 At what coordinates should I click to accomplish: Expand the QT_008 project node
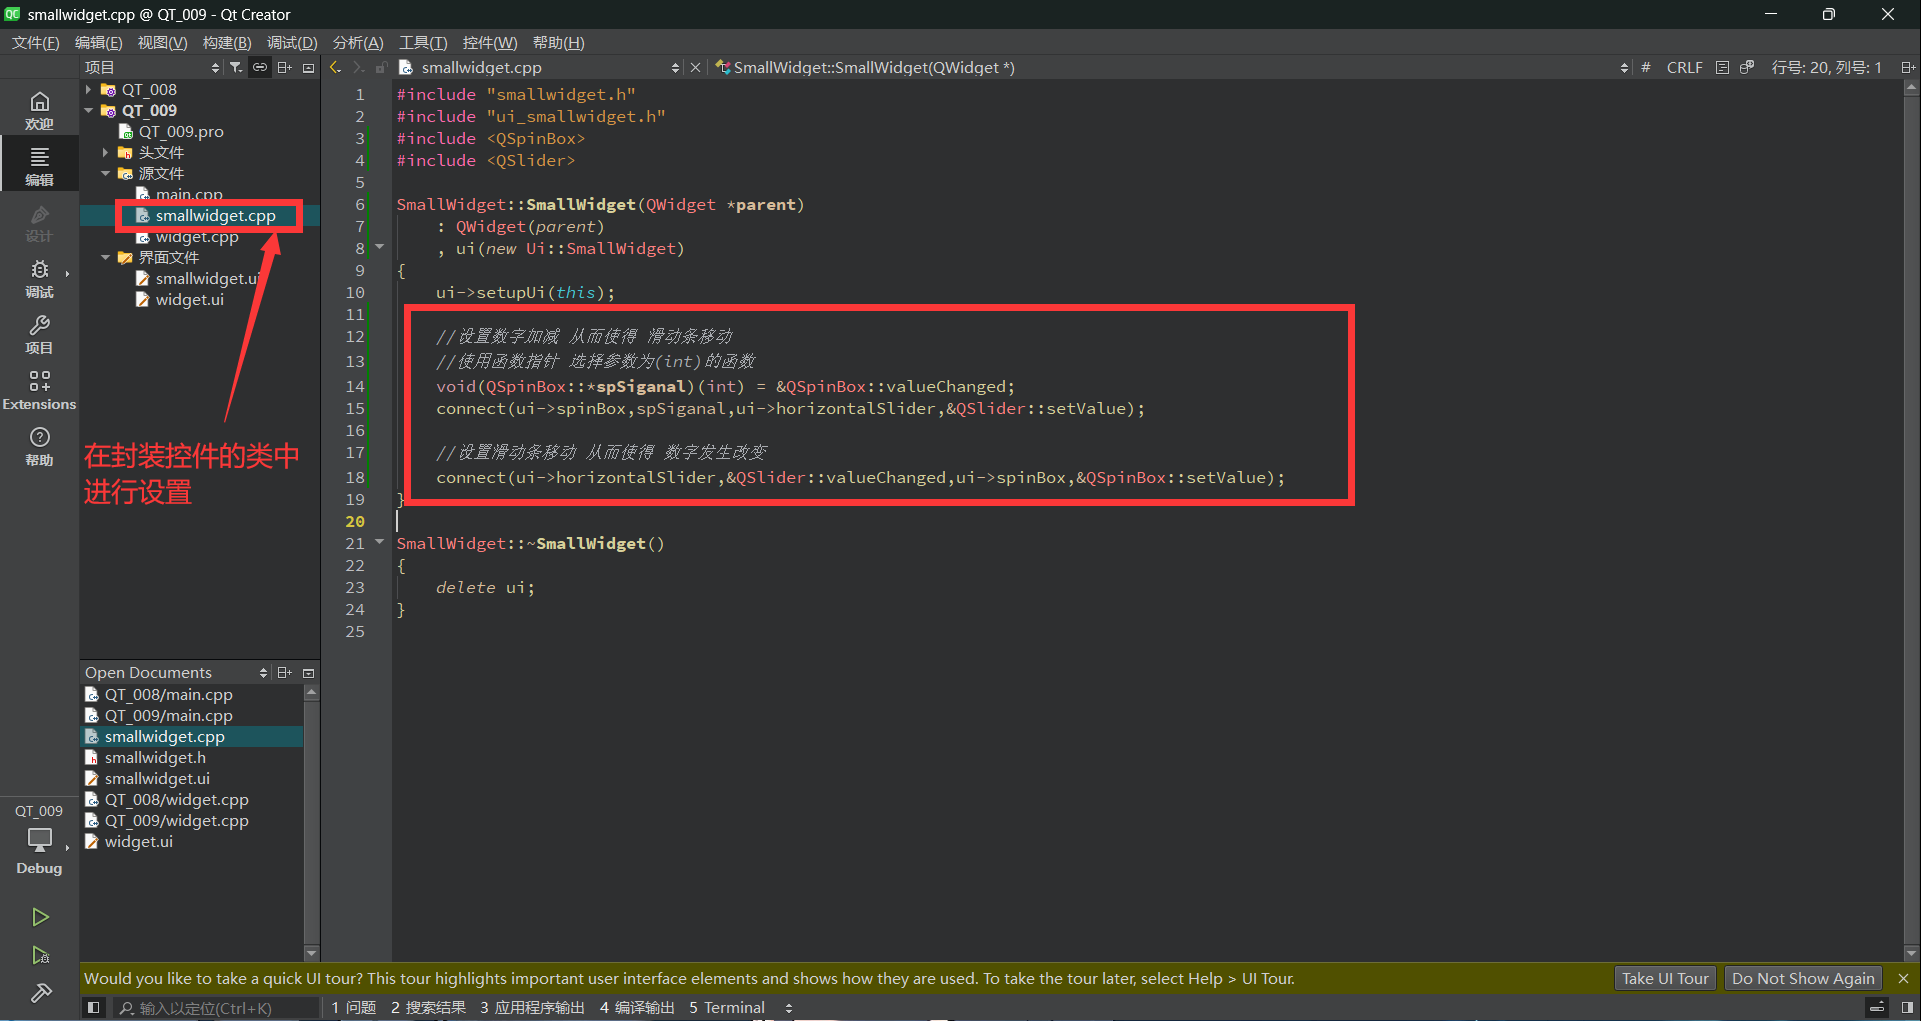pyautogui.click(x=89, y=90)
